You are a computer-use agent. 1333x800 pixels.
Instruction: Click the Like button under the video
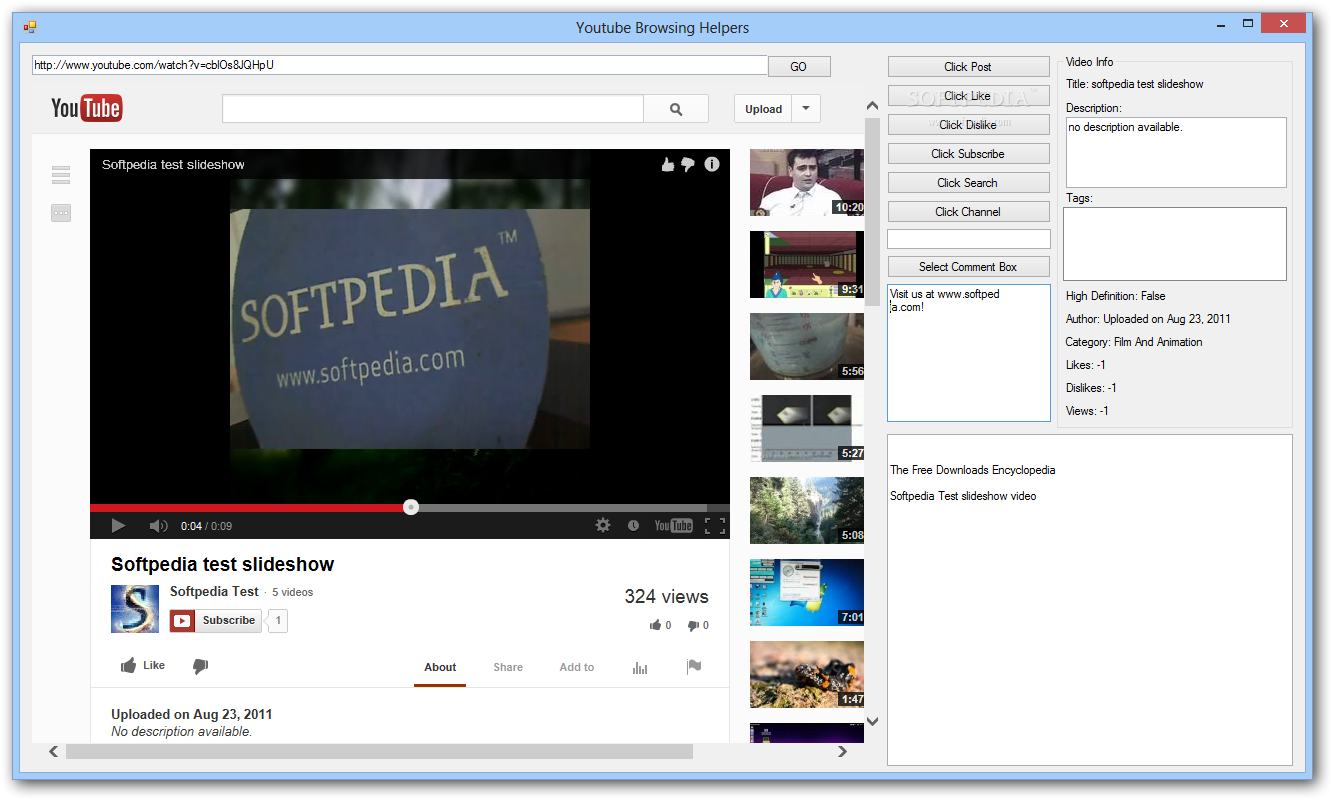pos(143,665)
